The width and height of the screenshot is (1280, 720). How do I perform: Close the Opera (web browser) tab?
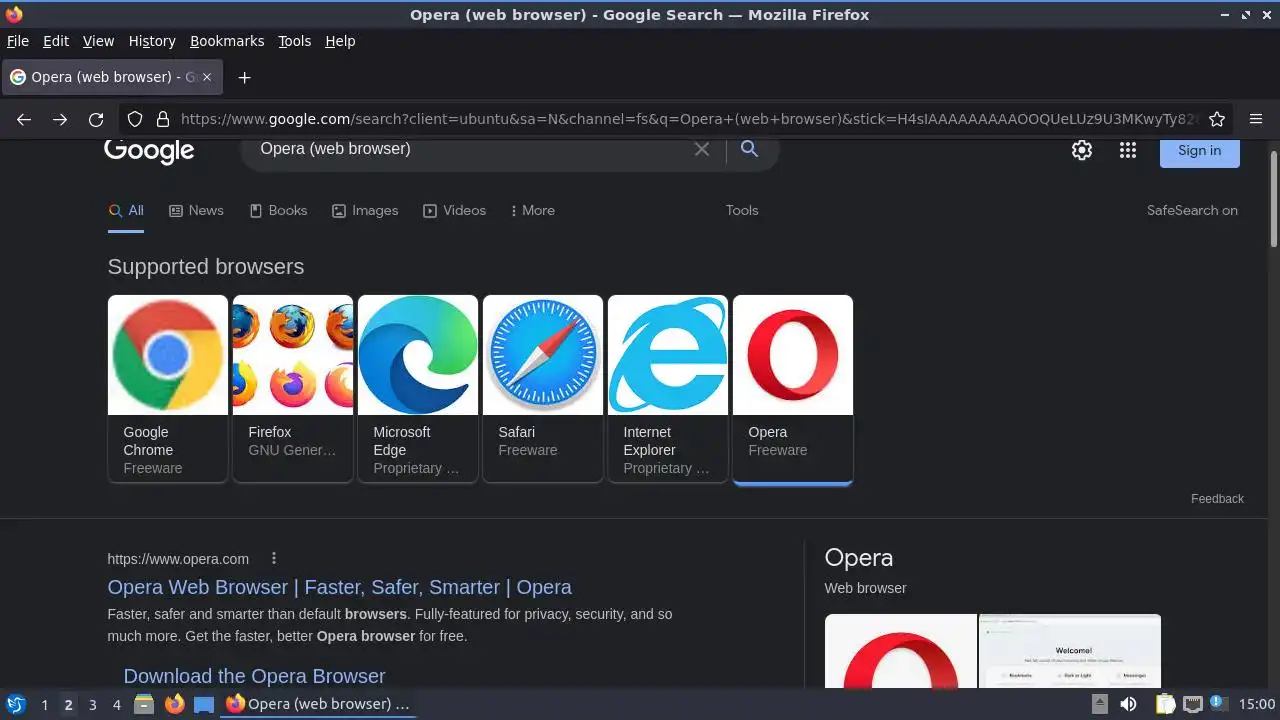click(207, 77)
